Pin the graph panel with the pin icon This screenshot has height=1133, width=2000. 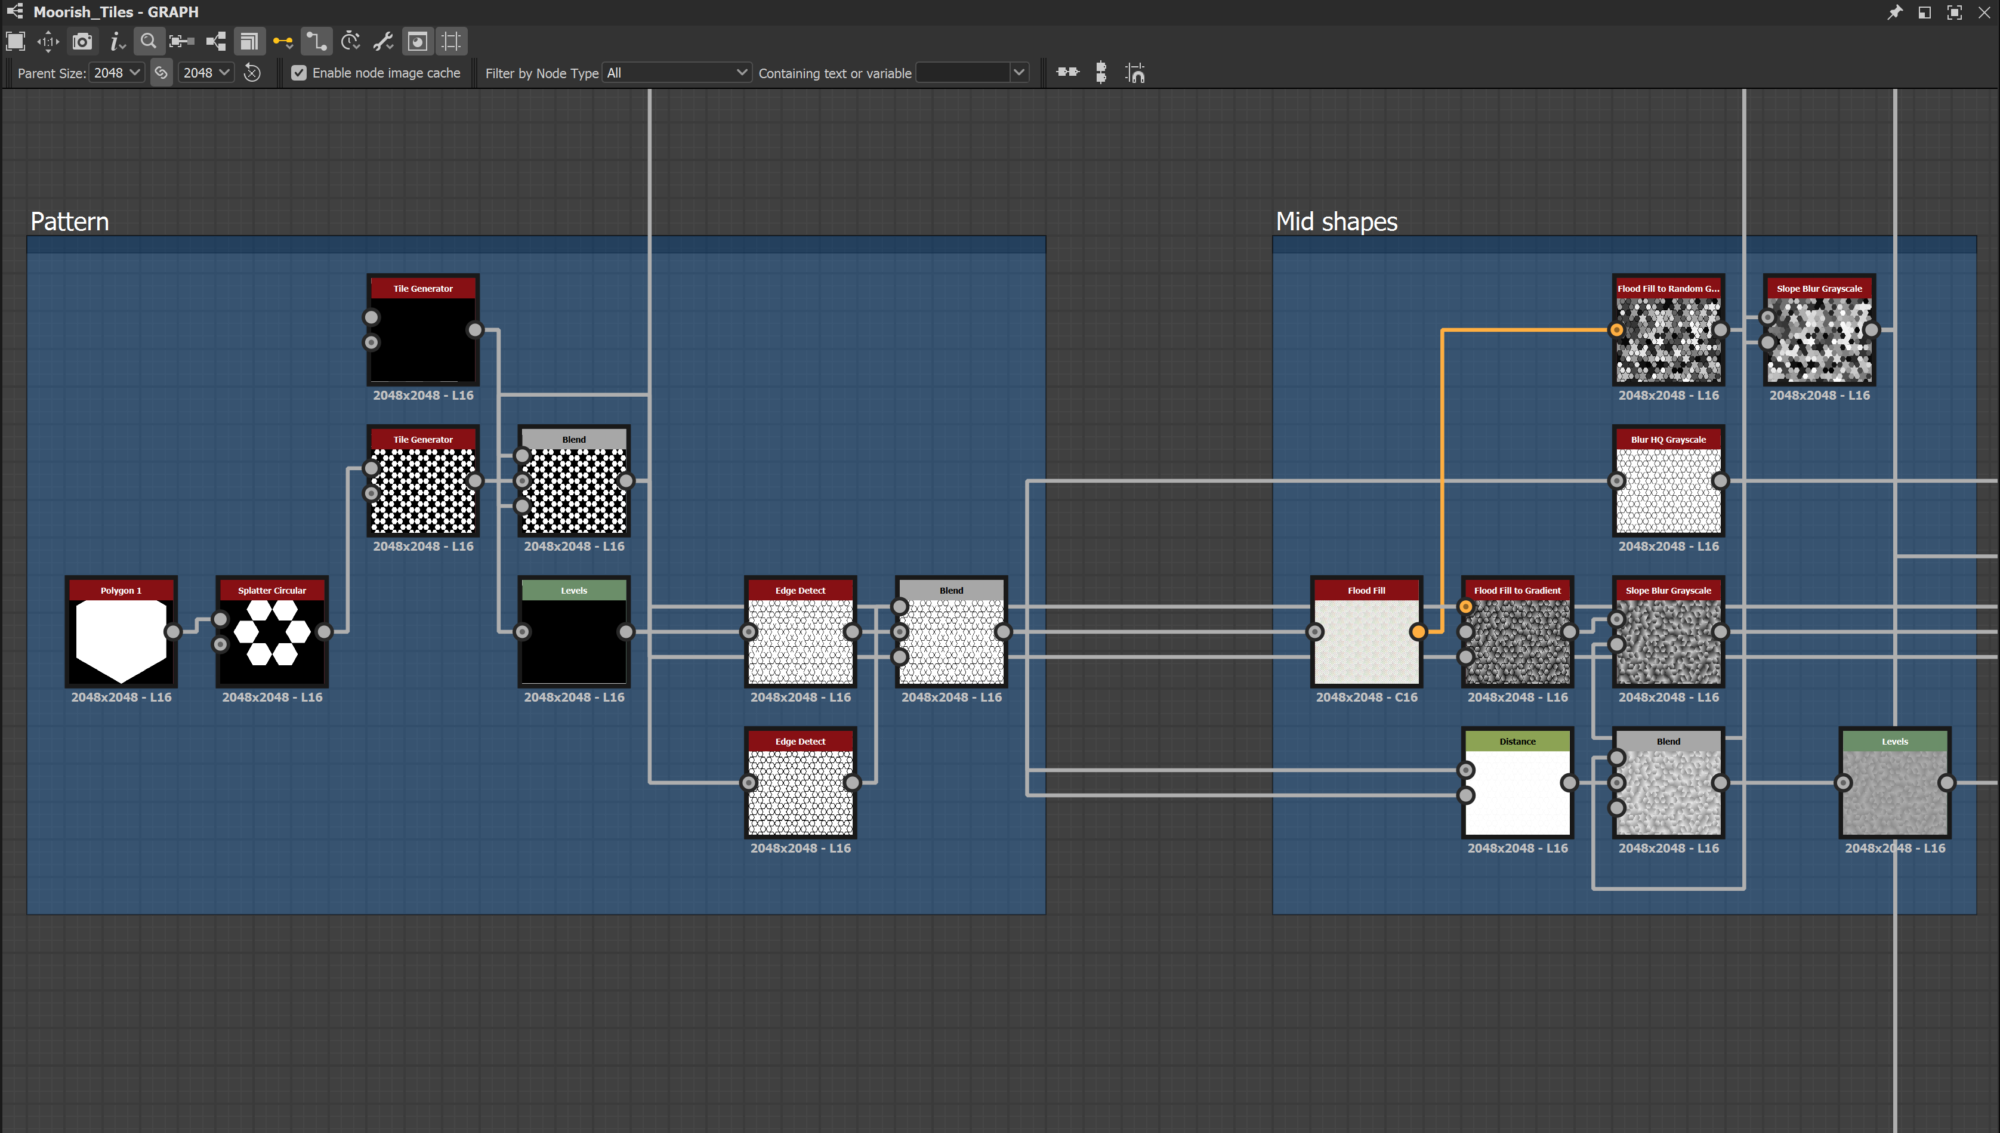1894,12
